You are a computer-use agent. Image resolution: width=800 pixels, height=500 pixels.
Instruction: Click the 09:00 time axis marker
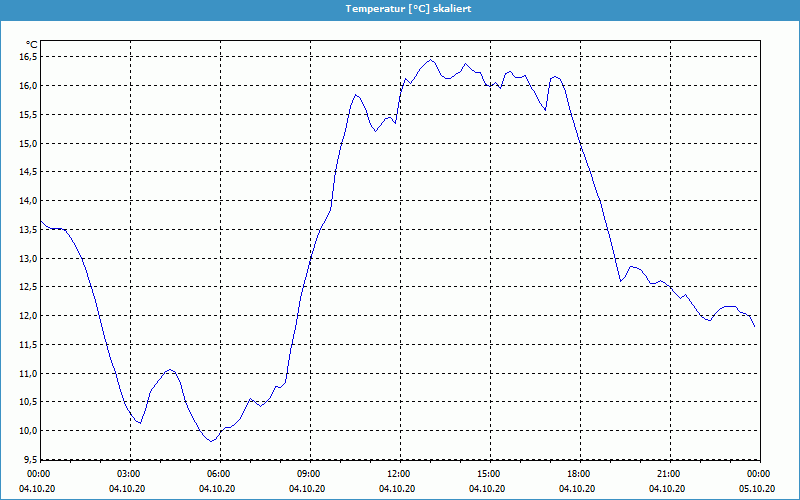click(x=308, y=474)
